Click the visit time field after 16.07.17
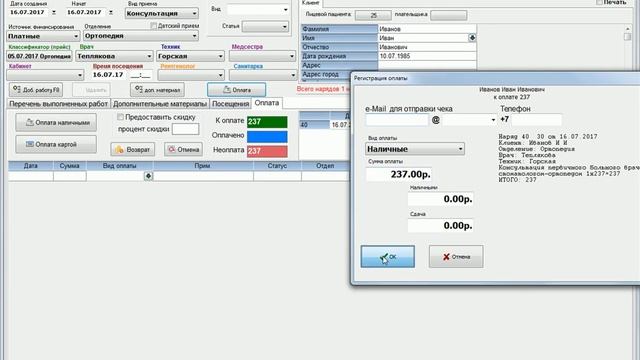640x360 pixels. click(141, 75)
